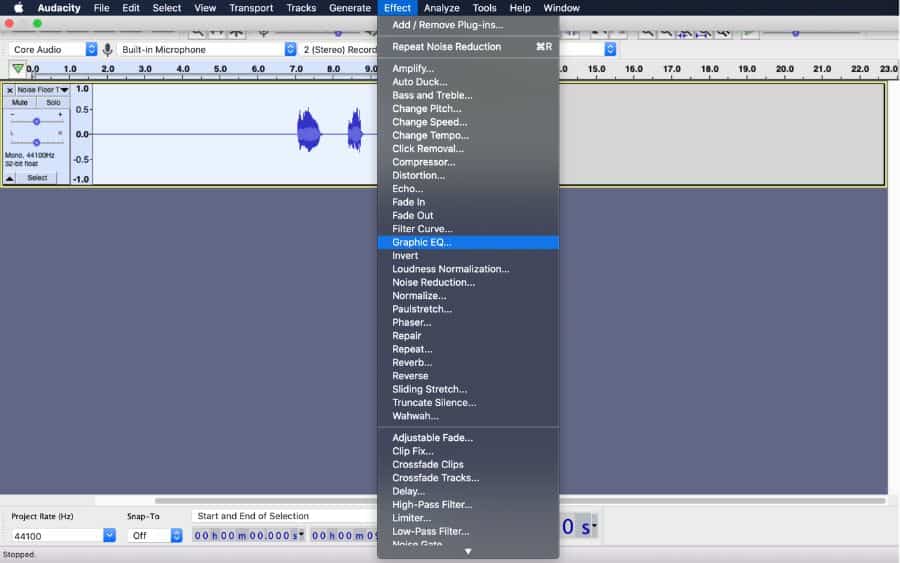
Task: Choose Click Removal effect
Action: [468, 149]
